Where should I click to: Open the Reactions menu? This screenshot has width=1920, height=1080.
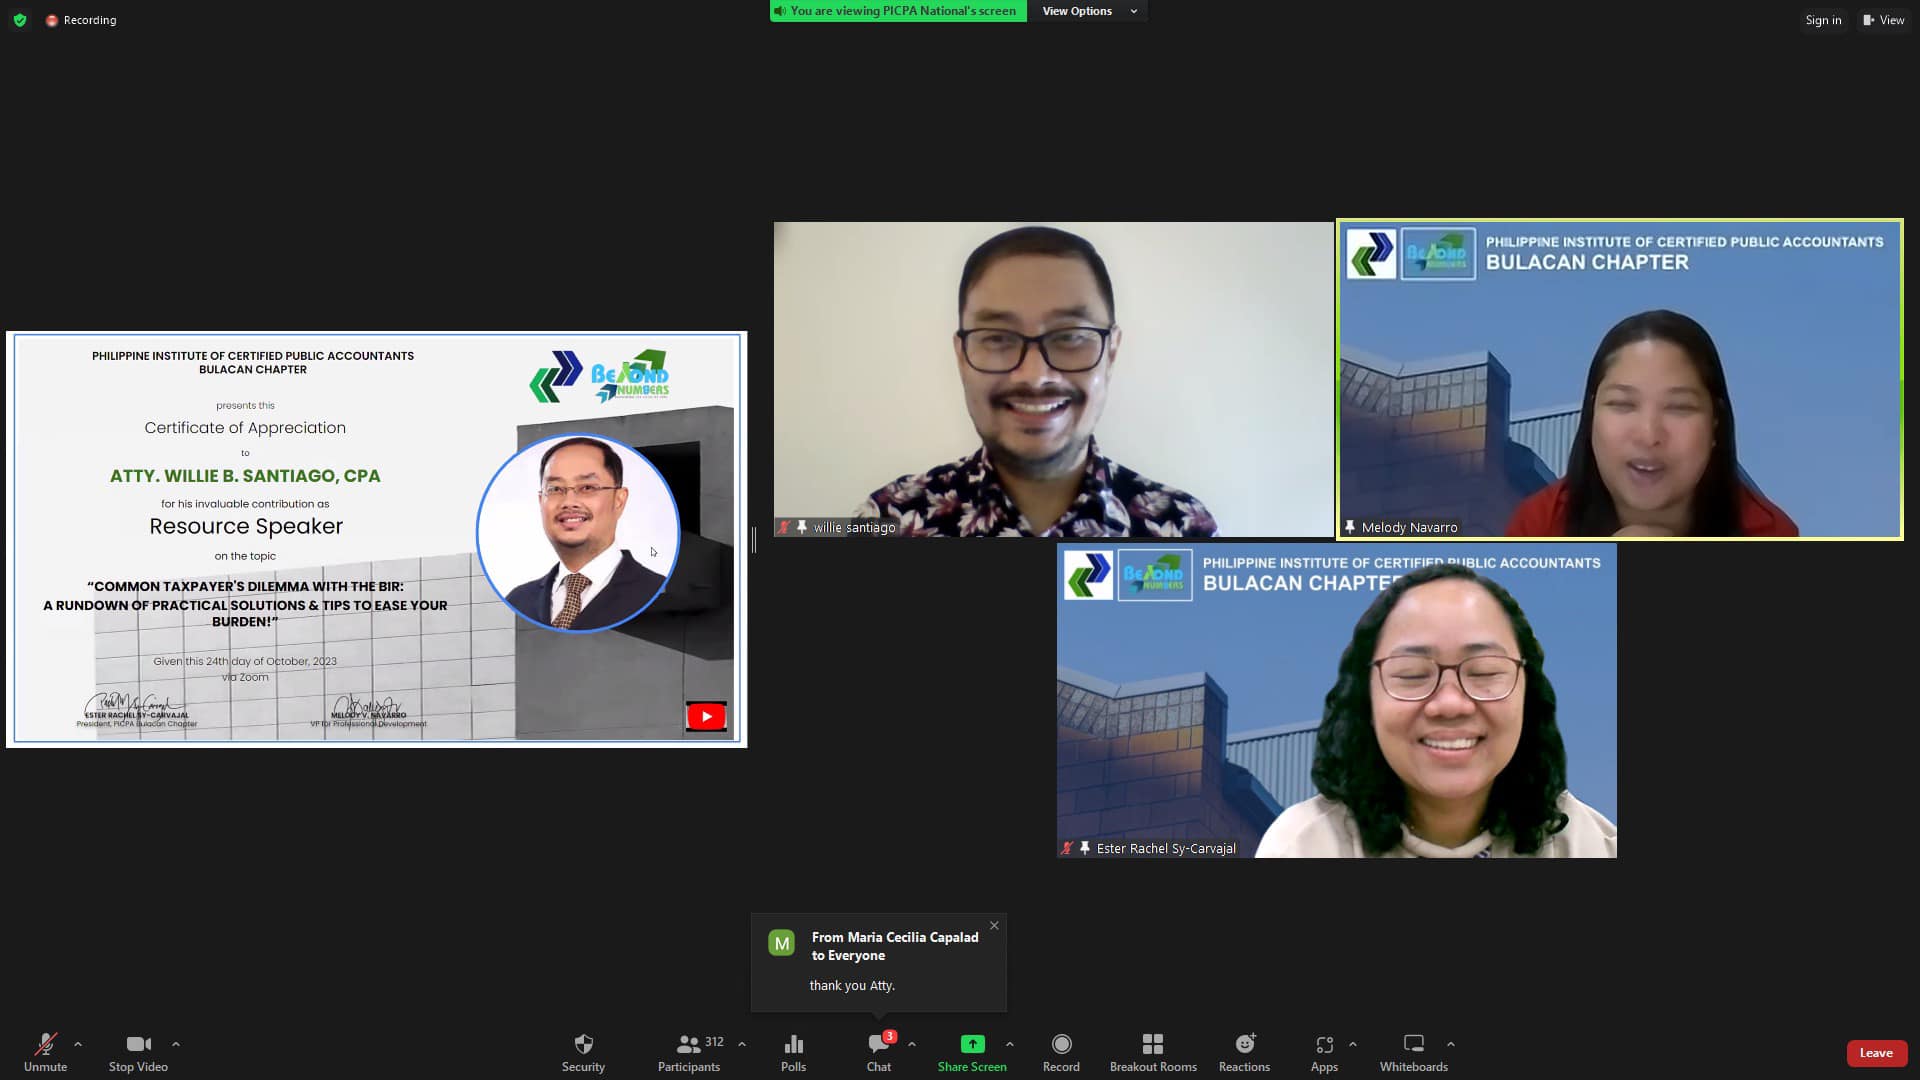click(x=1244, y=1052)
